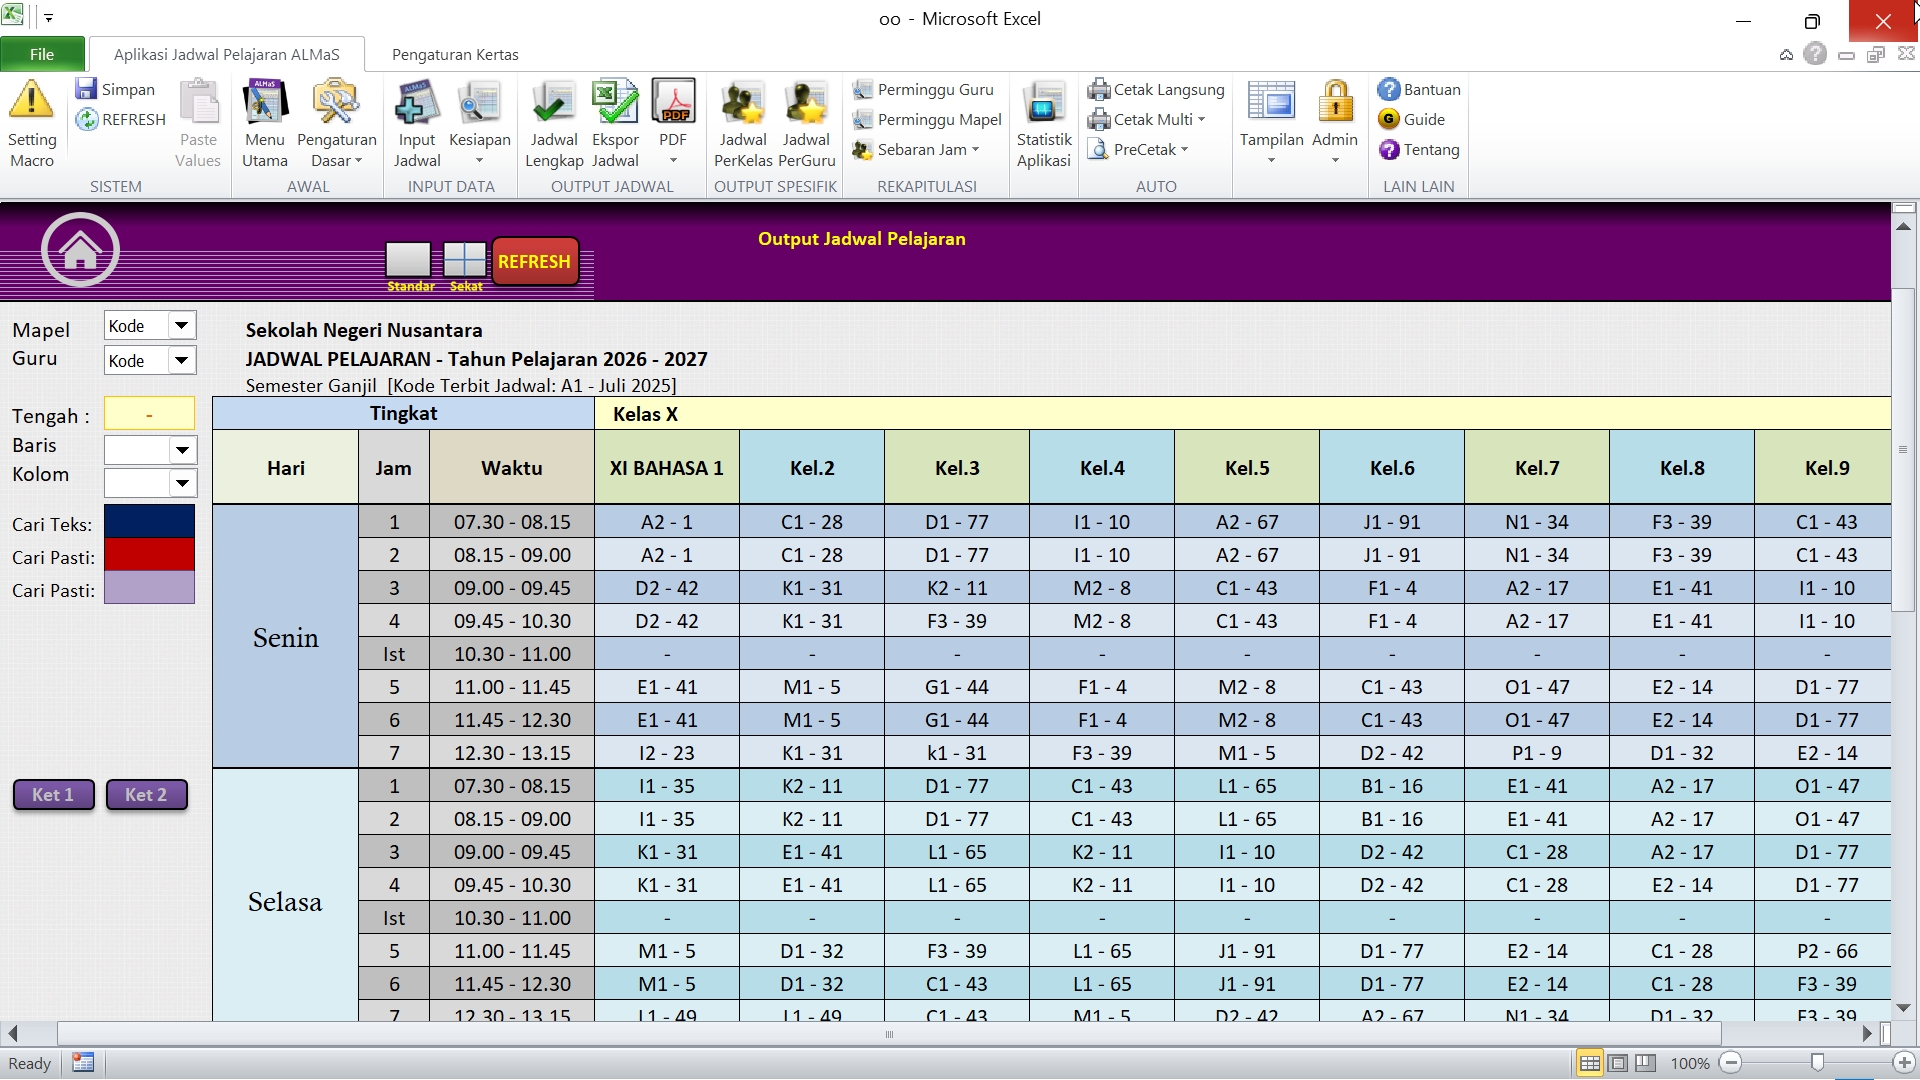The width and height of the screenshot is (1920, 1080).
Task: Expand the Guru Kode dropdown
Action: pyautogui.click(x=181, y=360)
